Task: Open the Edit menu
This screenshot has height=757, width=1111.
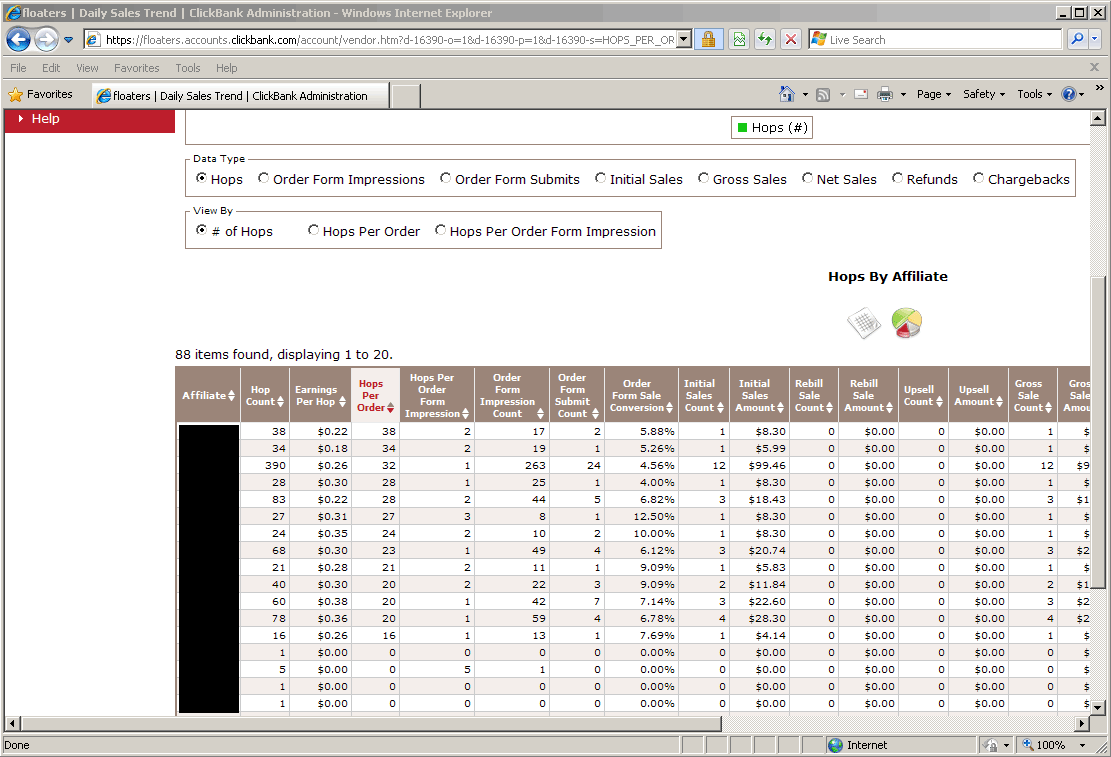Action: [51, 68]
